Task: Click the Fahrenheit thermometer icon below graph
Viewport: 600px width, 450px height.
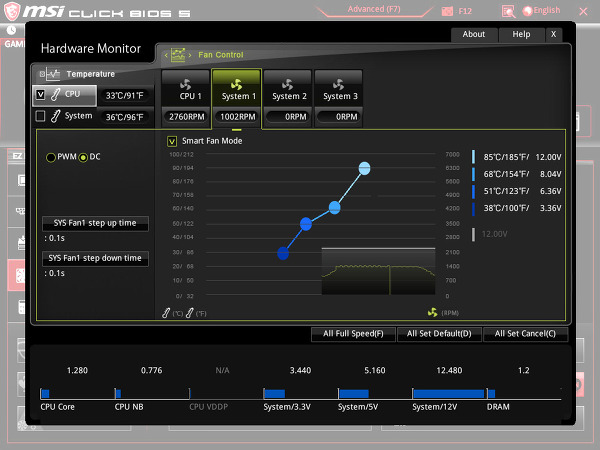Action: pyautogui.click(x=189, y=313)
